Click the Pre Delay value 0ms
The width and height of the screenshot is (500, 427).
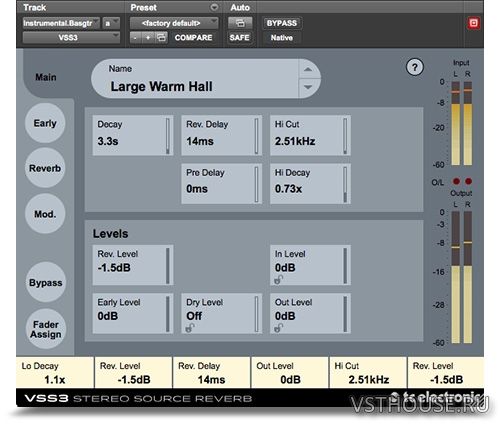pyautogui.click(x=197, y=189)
